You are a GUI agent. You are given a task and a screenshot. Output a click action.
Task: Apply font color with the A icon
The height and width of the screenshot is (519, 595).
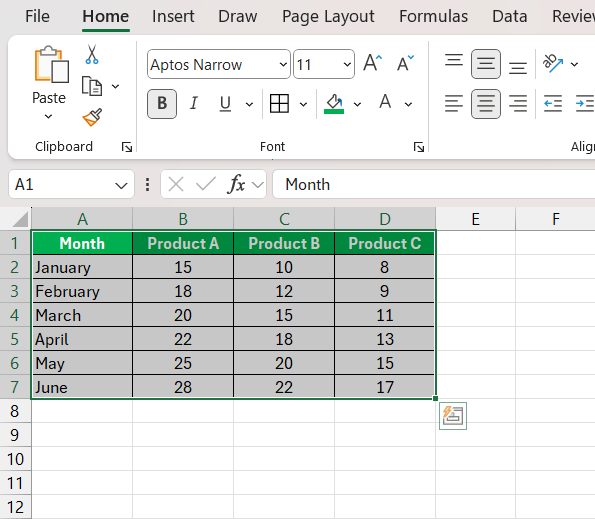(385, 102)
